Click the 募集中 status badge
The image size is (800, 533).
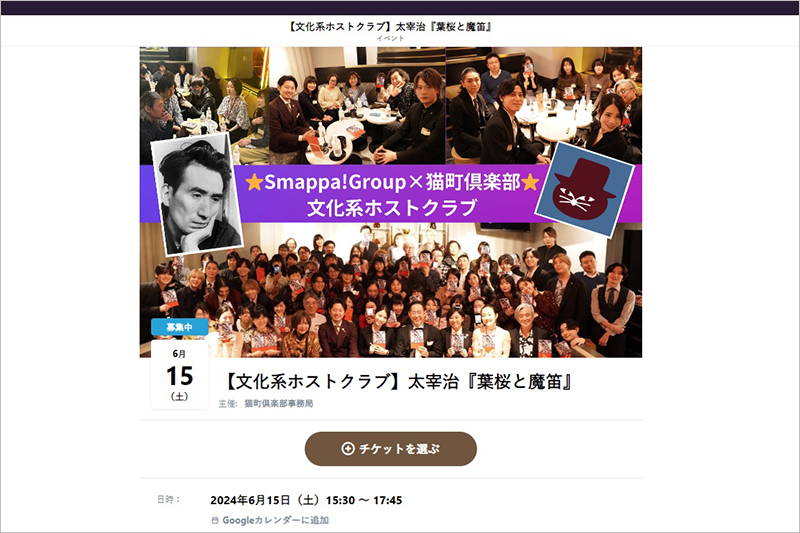tap(180, 327)
